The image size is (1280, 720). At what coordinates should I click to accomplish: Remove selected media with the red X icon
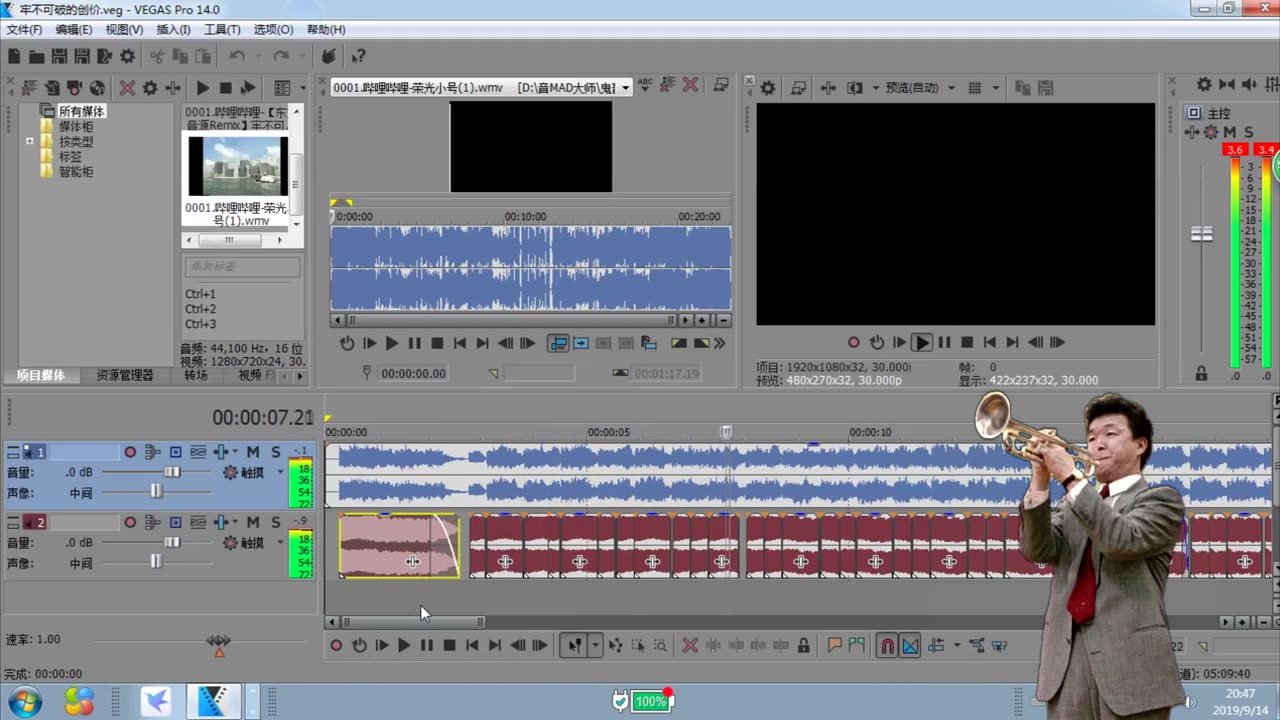point(127,88)
